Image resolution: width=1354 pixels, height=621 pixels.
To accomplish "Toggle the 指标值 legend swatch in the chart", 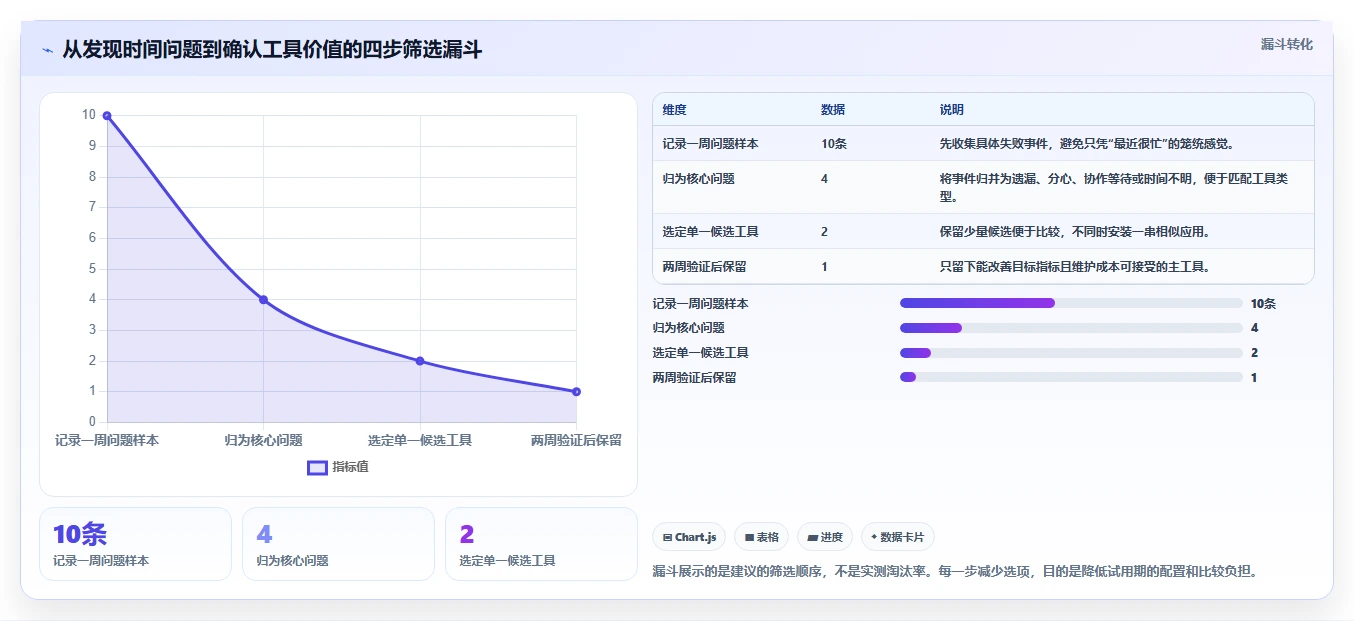I will pos(317,467).
